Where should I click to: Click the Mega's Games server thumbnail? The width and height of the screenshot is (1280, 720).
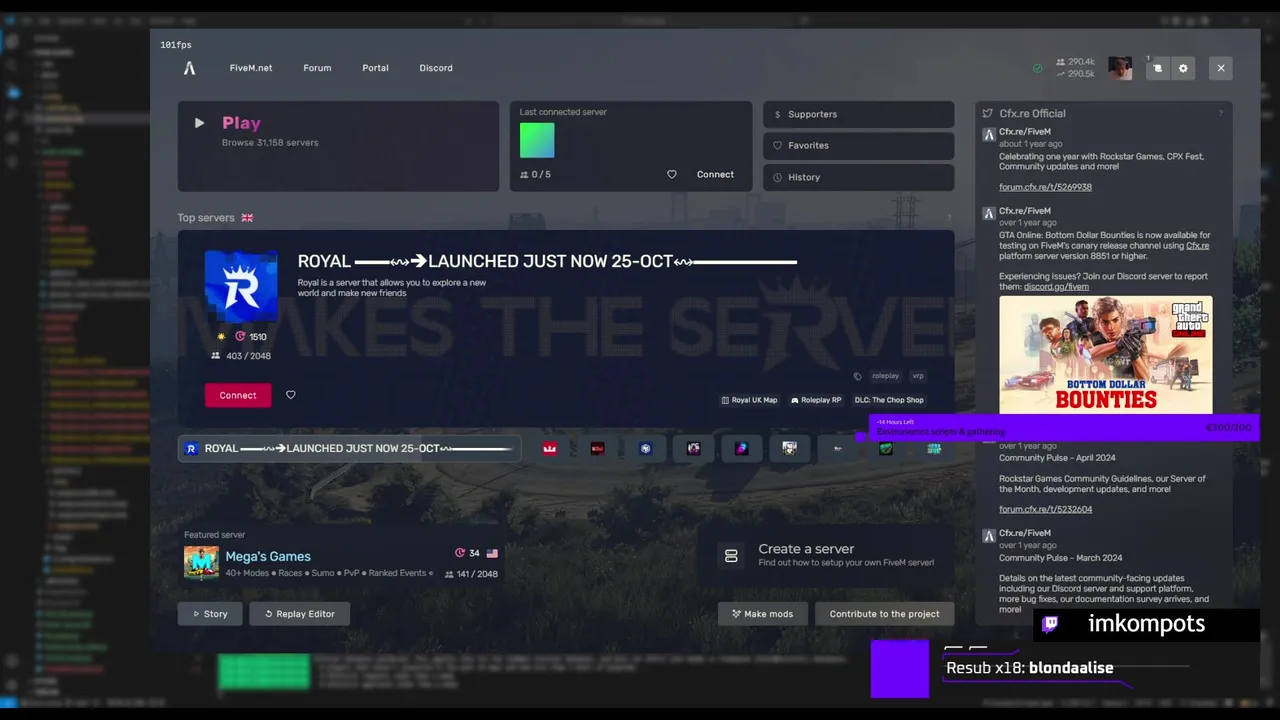point(201,562)
